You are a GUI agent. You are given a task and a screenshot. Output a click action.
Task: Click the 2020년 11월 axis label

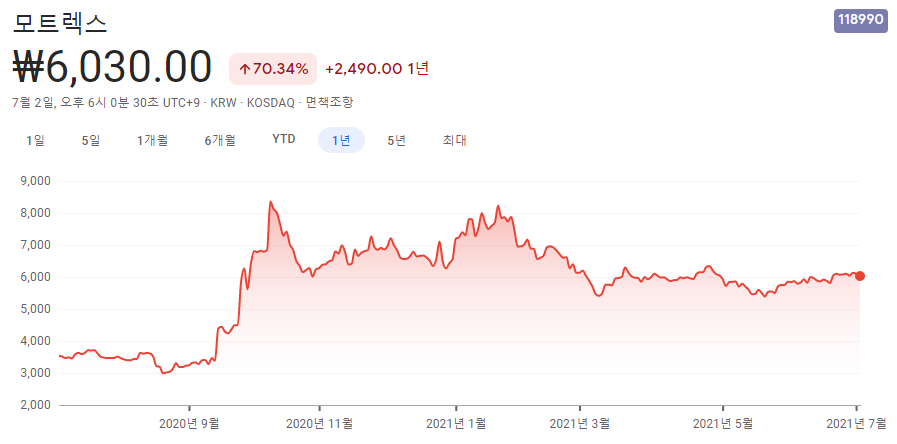point(319,424)
